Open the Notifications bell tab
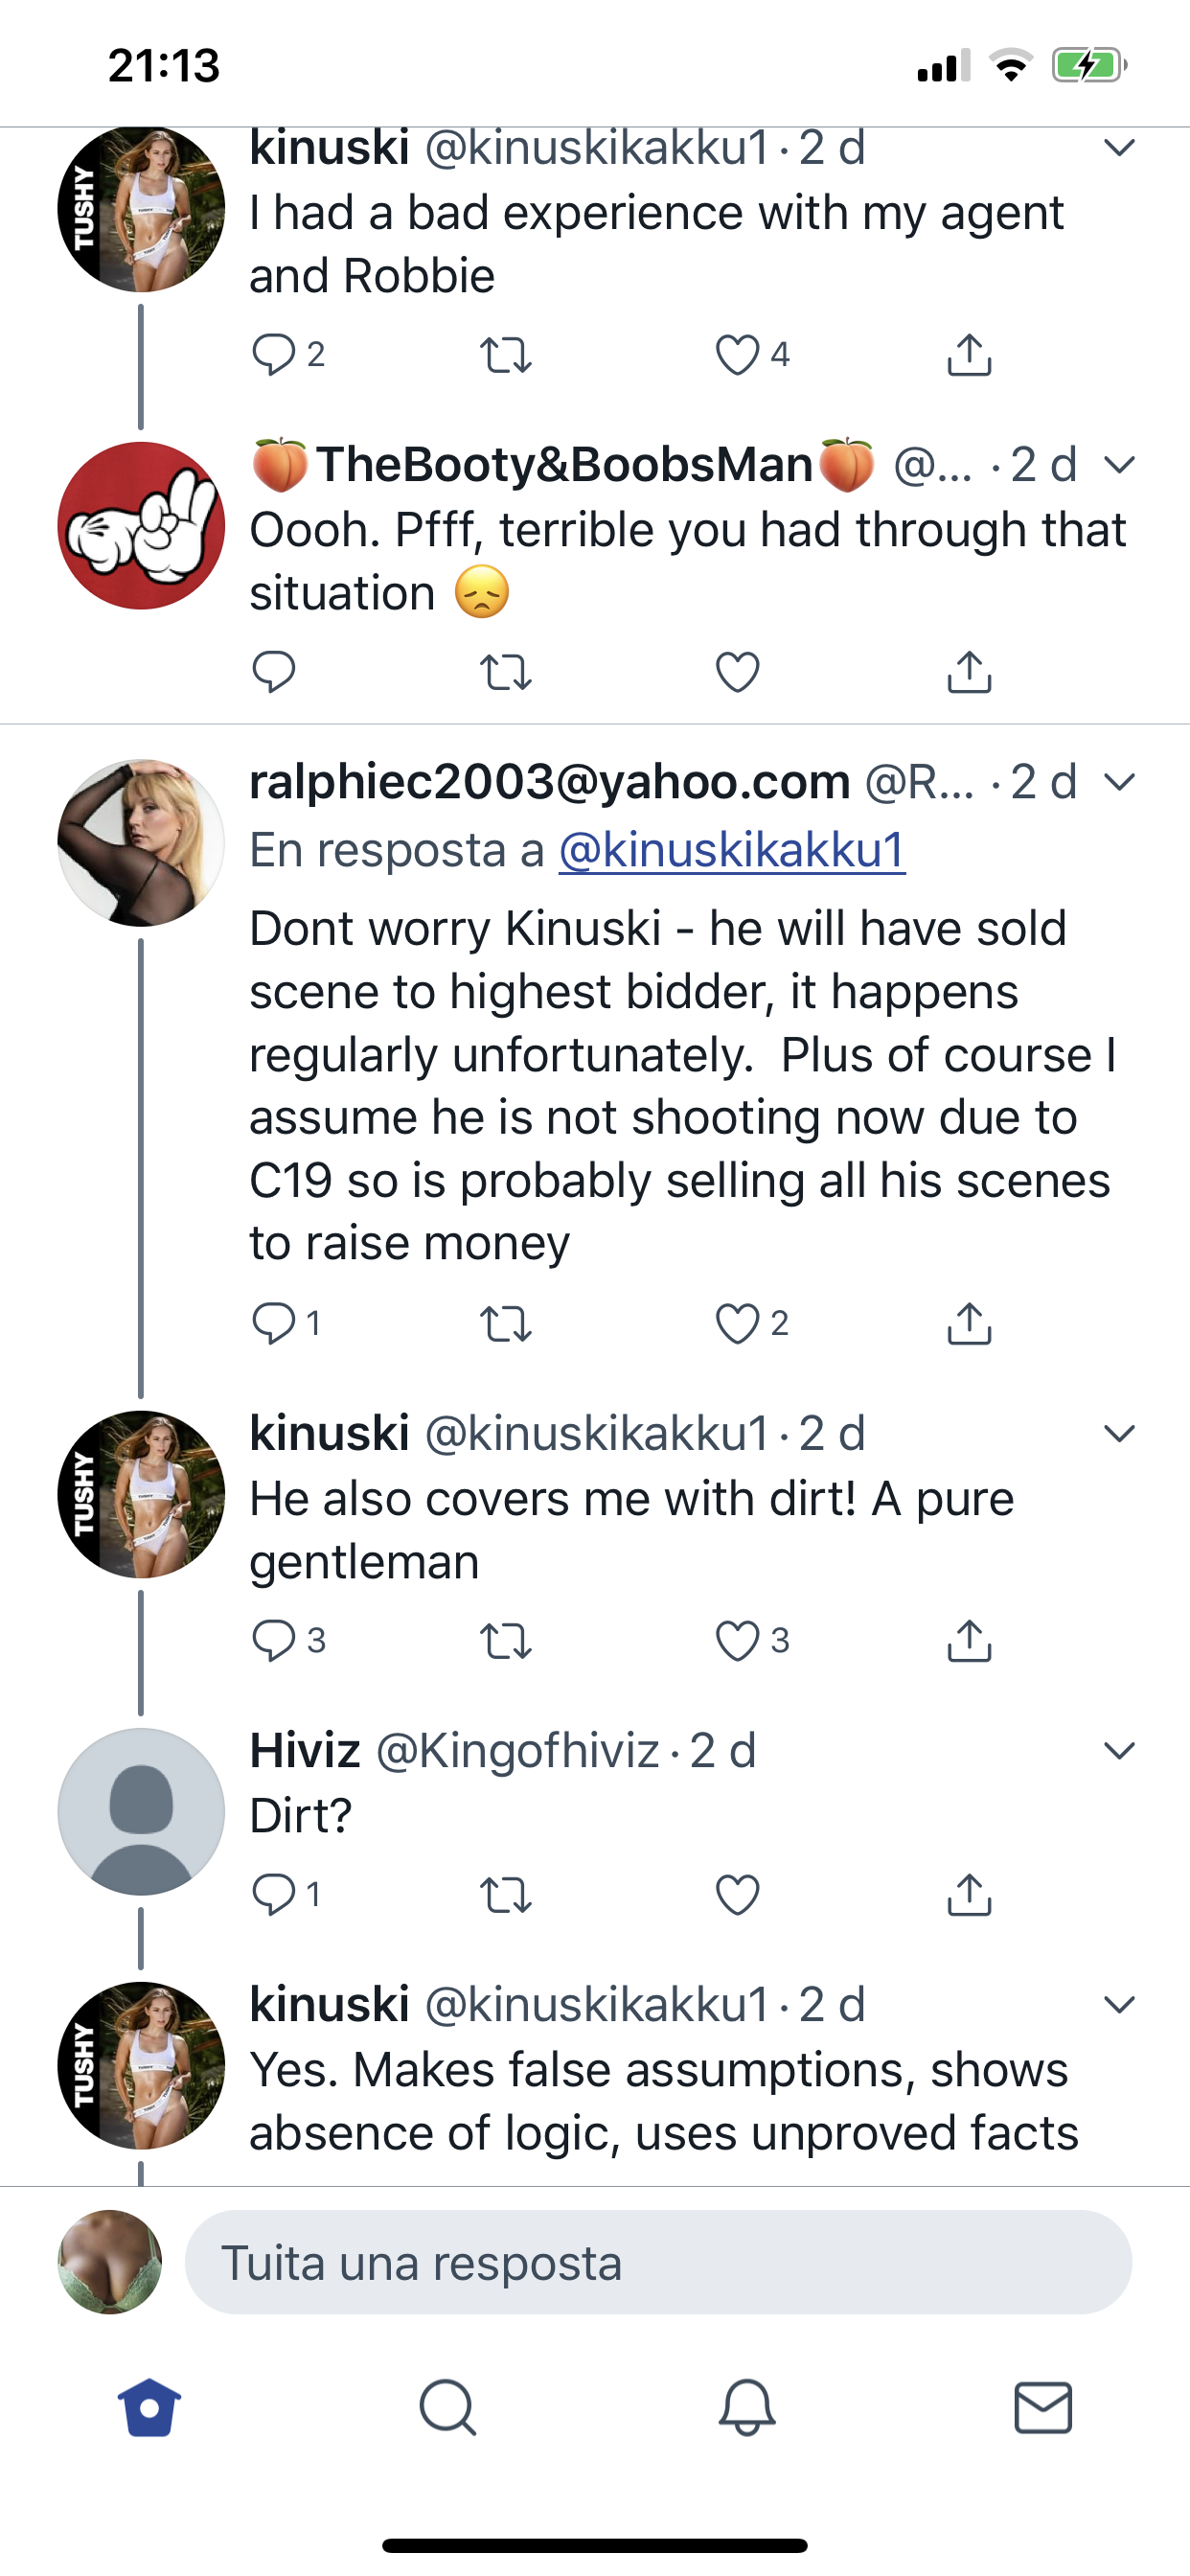Screen dimensions: 1190x2576 pyautogui.click(x=746, y=2407)
